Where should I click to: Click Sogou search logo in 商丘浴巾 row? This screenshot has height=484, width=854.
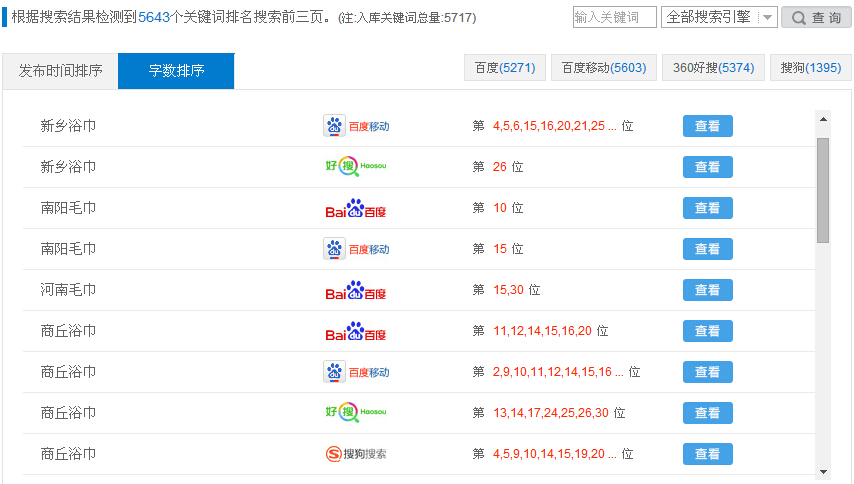coord(356,454)
